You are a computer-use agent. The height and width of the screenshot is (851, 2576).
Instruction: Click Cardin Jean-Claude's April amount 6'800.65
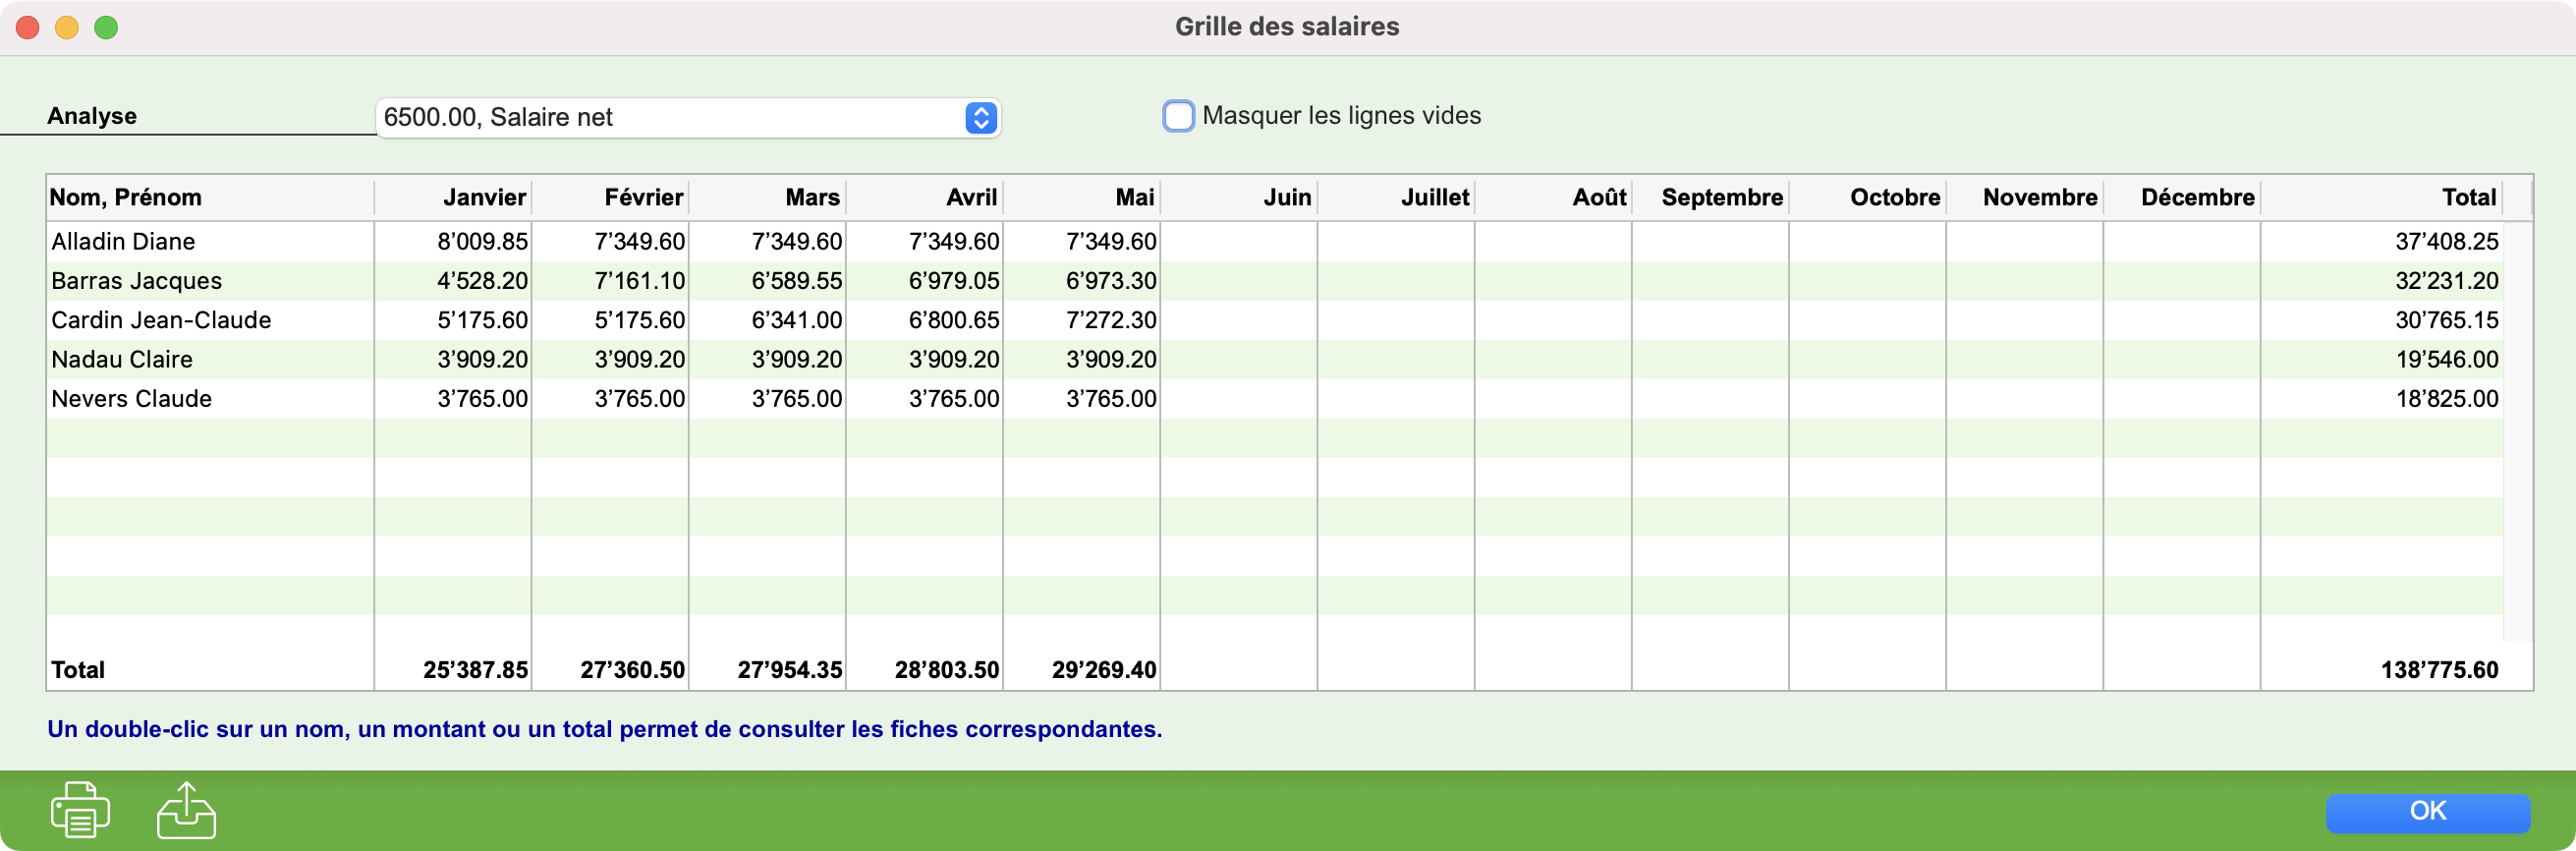point(953,320)
